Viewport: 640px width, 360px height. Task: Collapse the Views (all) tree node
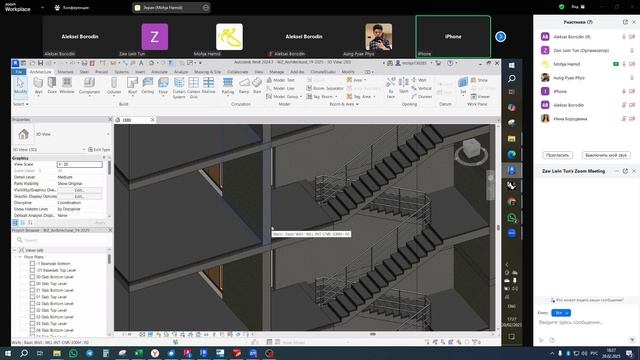pos(15,250)
